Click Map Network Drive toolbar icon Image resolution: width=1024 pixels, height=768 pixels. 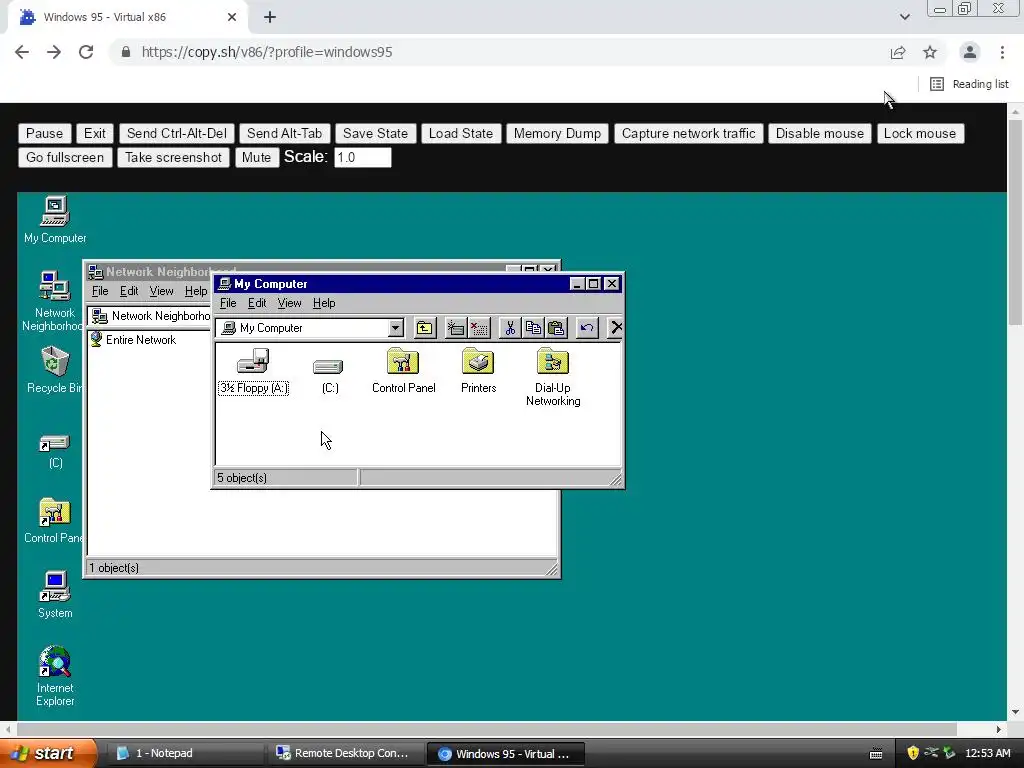pyautogui.click(x=455, y=328)
